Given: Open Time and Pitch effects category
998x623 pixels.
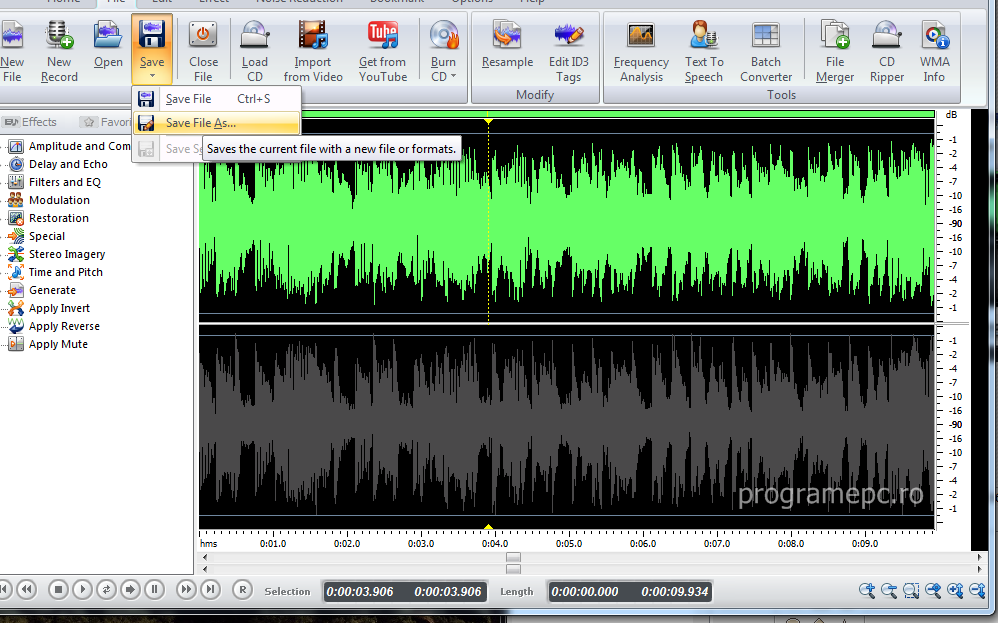Looking at the screenshot, I should (55, 272).
